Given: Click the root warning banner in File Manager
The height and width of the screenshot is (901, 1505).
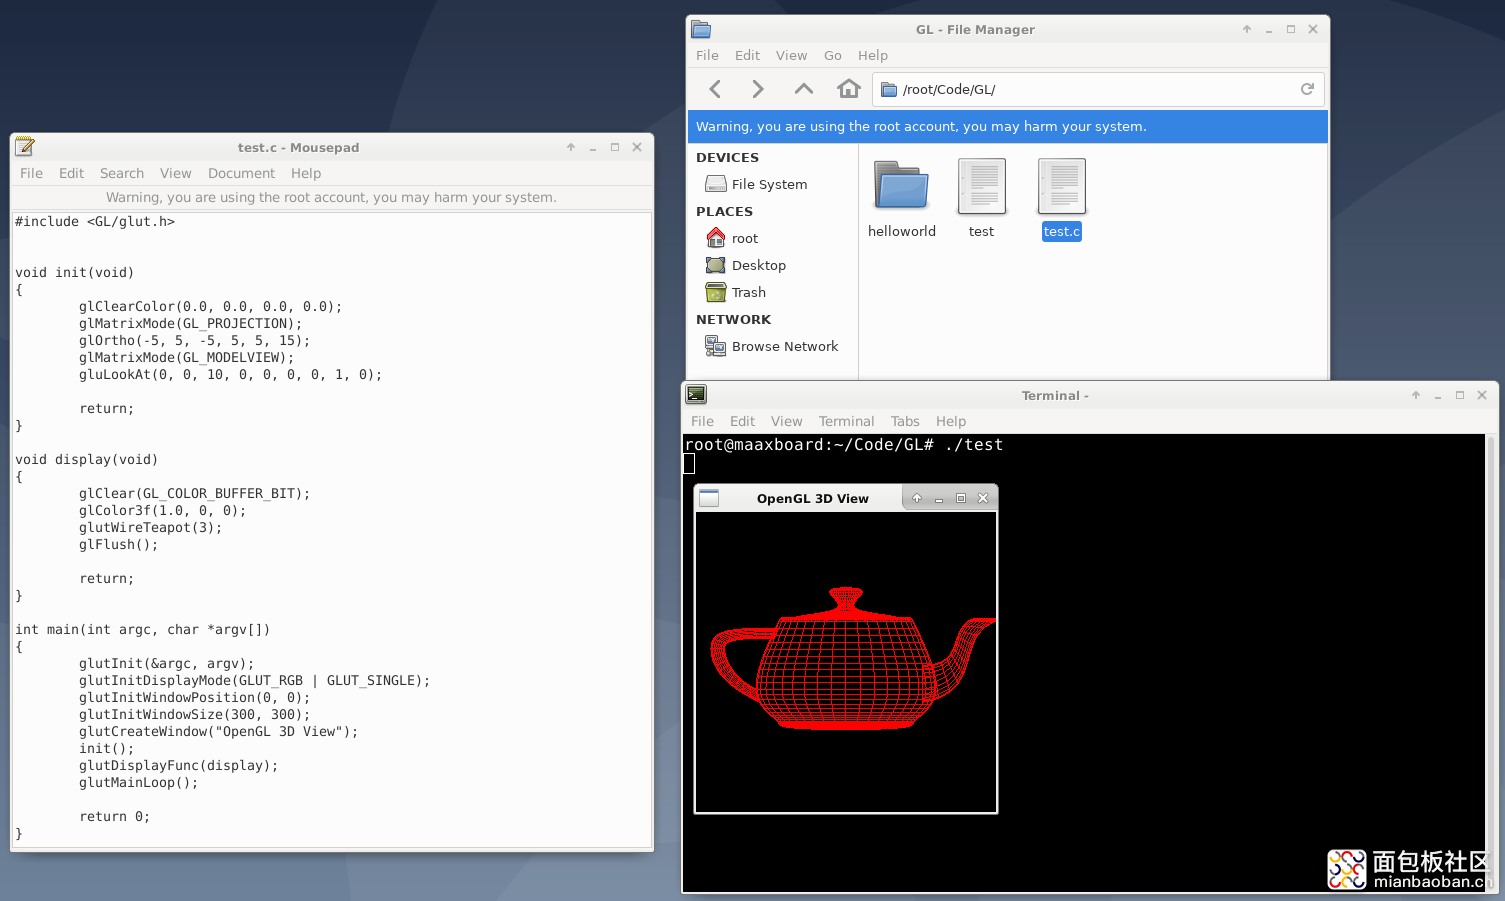Looking at the screenshot, I should (x=1008, y=126).
